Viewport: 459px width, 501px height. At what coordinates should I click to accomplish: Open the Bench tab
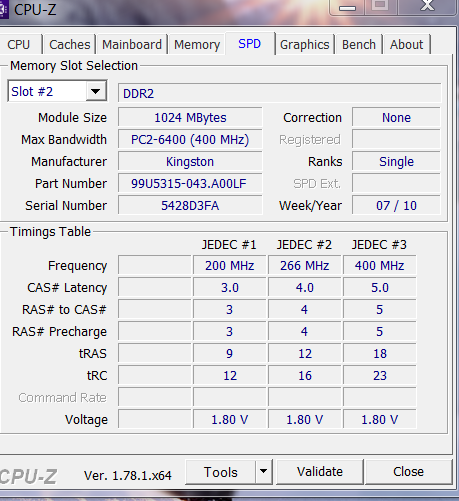tap(359, 44)
